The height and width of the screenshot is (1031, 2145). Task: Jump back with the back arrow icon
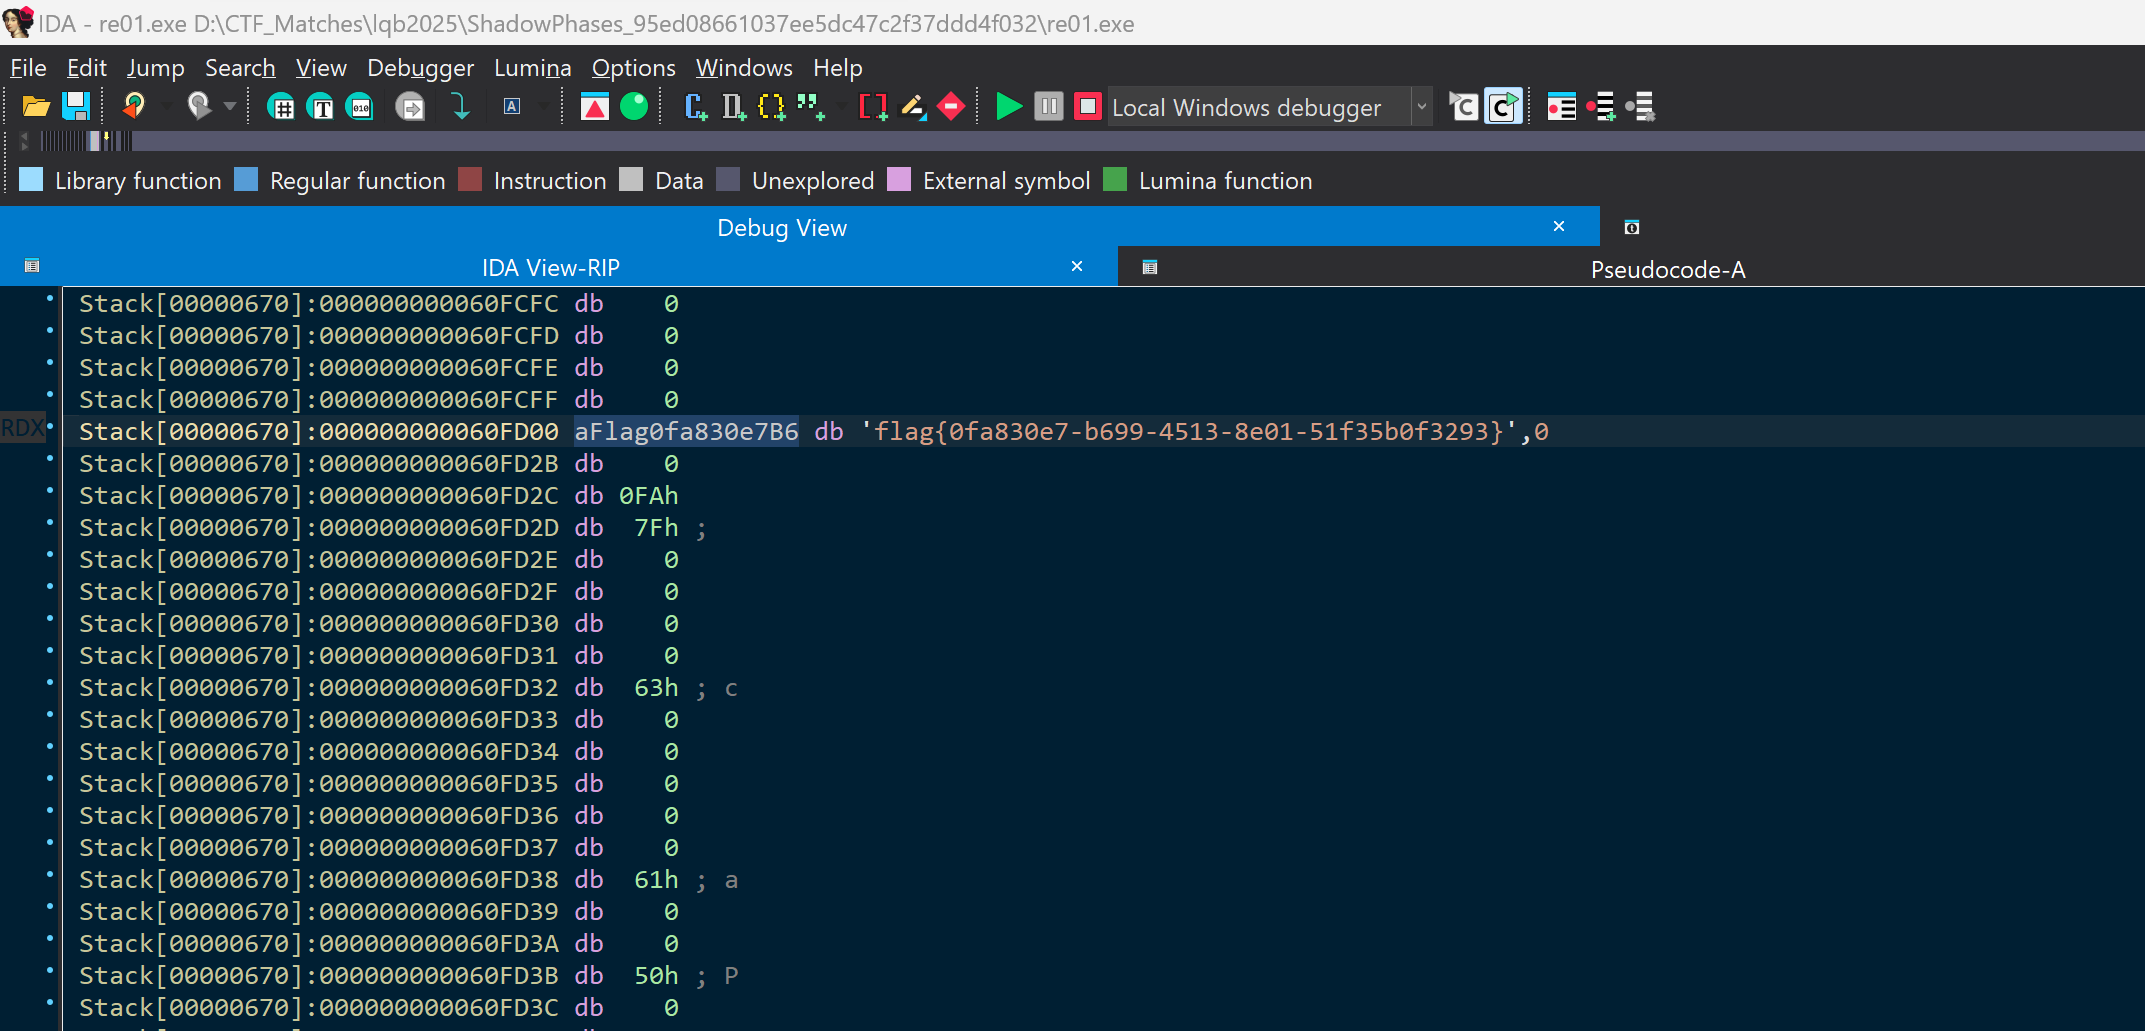(x=133, y=106)
